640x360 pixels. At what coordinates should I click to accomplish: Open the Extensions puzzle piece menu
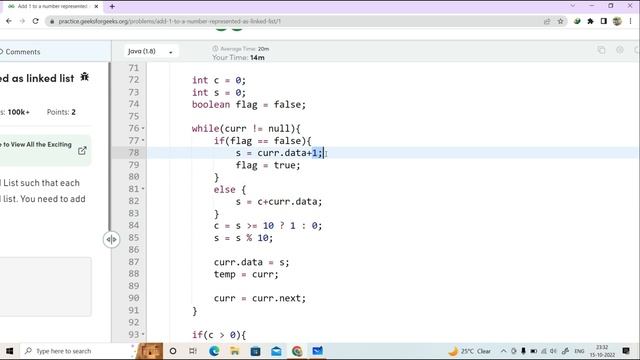590,21
